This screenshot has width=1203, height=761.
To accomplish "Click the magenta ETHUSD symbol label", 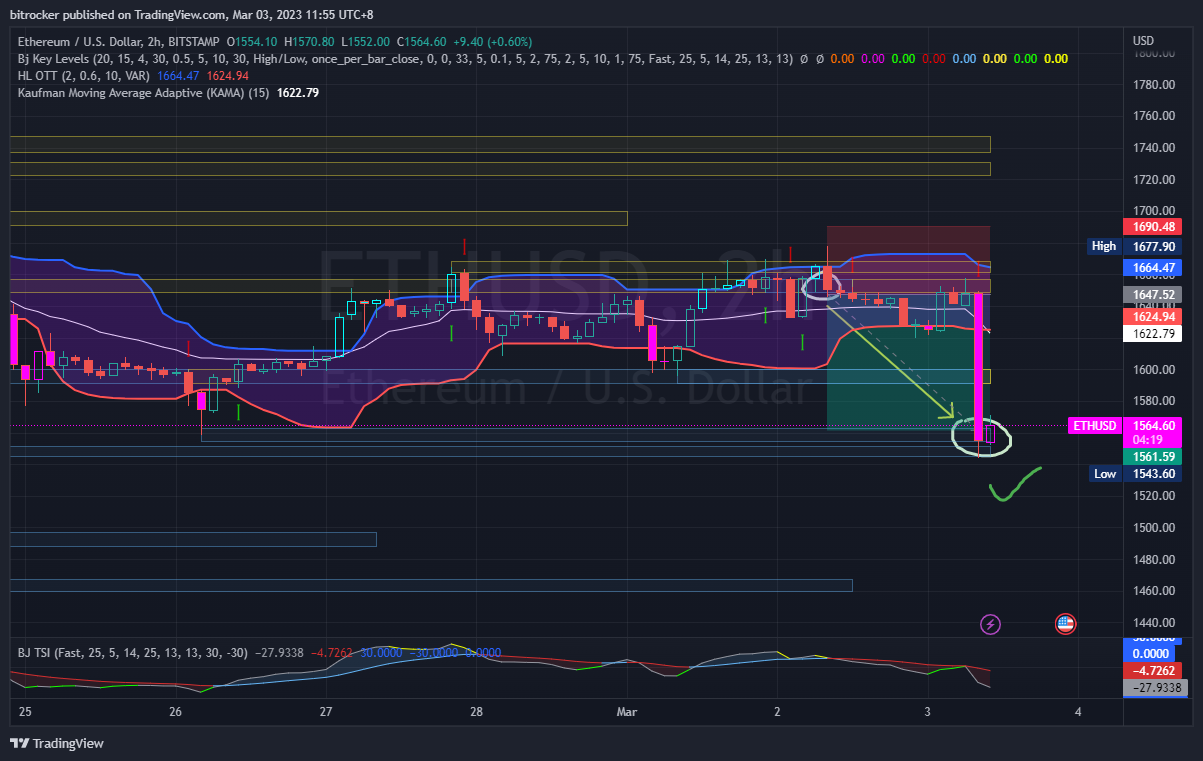I will [x=1094, y=425].
